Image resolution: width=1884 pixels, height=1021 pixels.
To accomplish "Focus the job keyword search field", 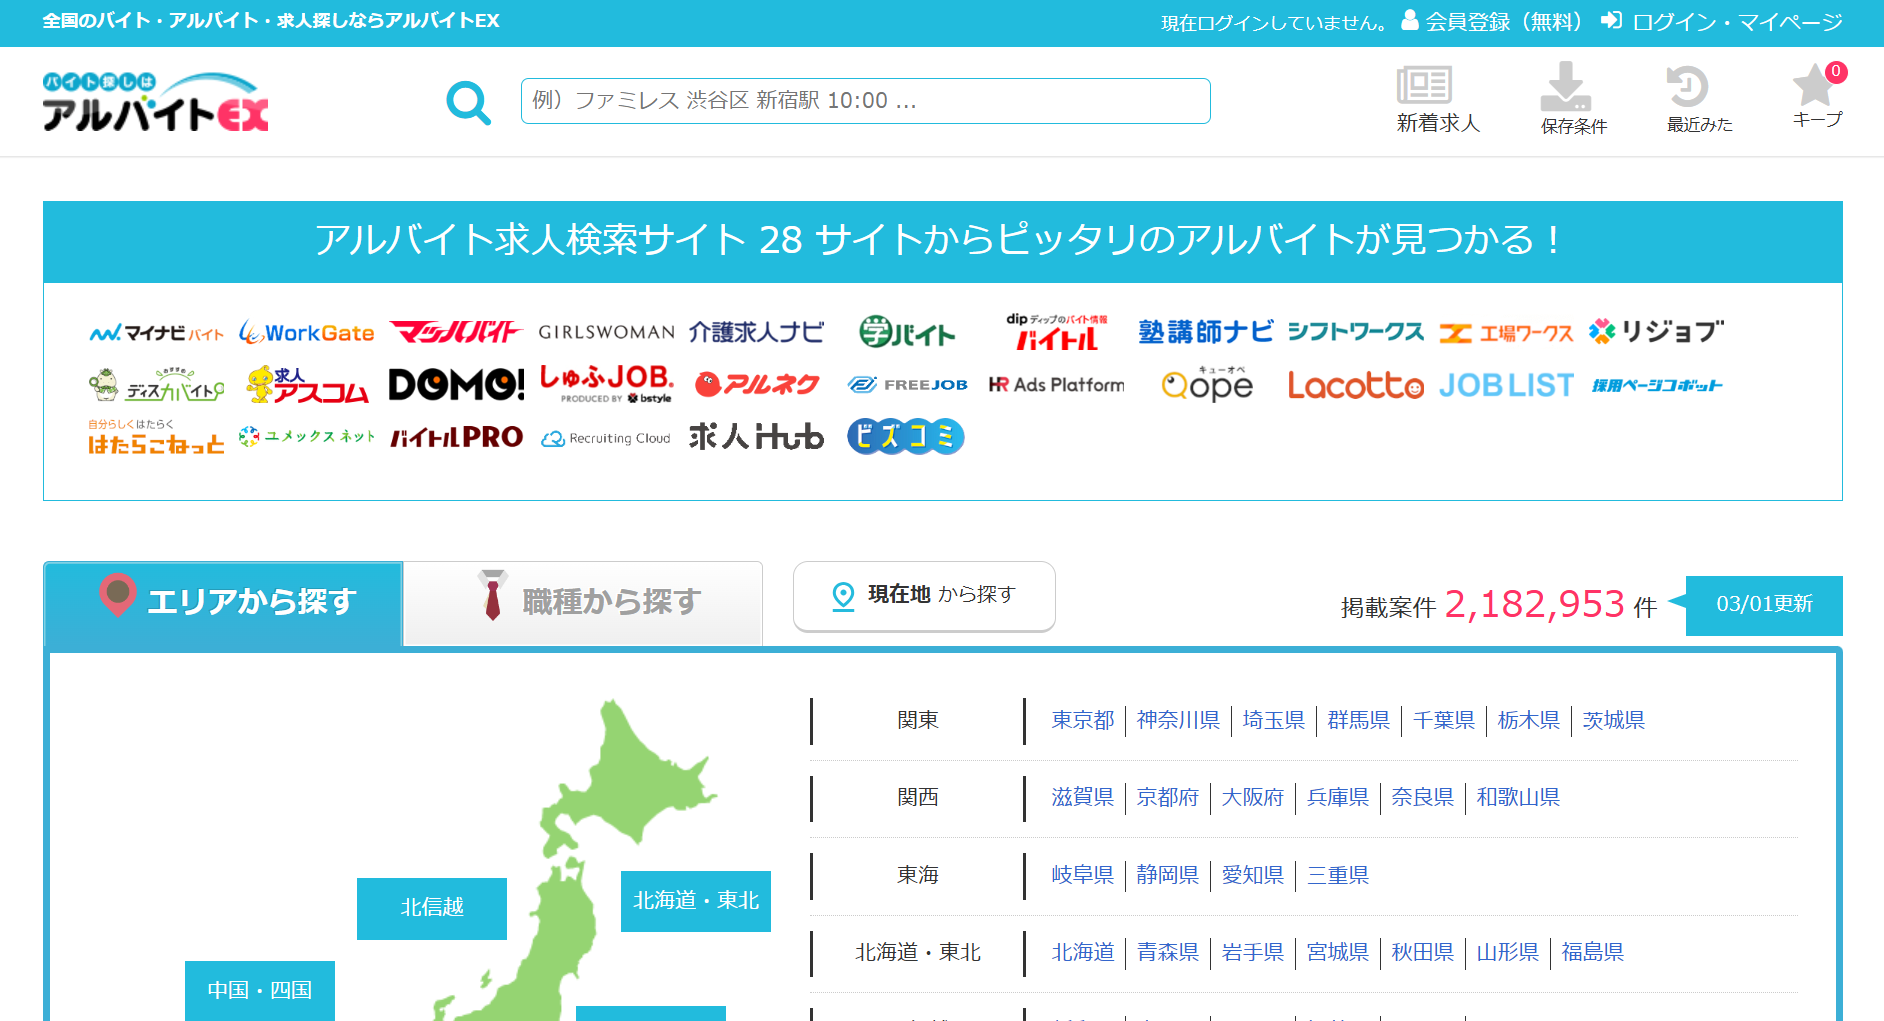I will (x=865, y=101).
